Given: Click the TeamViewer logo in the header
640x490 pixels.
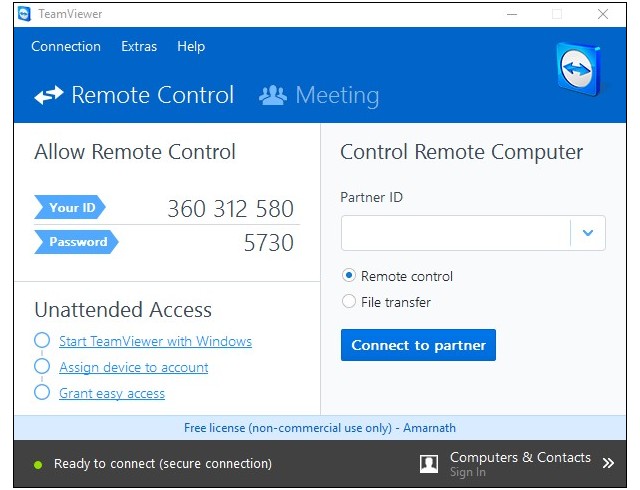Looking at the screenshot, I should pyautogui.click(x=577, y=70).
